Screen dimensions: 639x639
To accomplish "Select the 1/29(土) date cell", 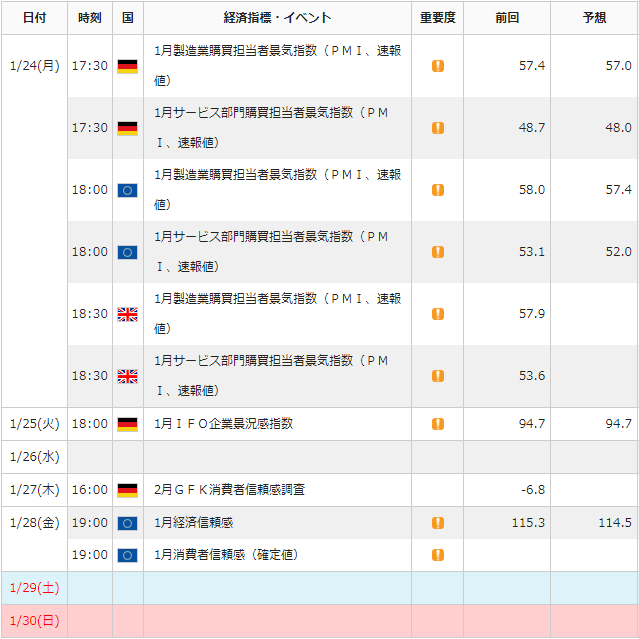I will [35, 588].
